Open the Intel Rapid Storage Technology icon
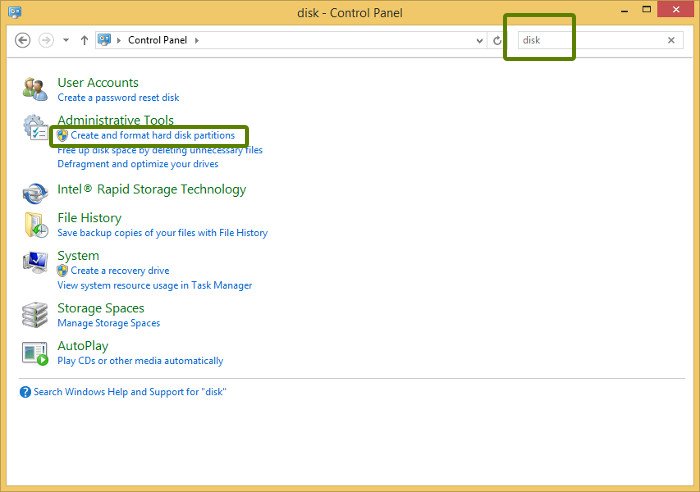The width and height of the screenshot is (700, 492). click(35, 192)
